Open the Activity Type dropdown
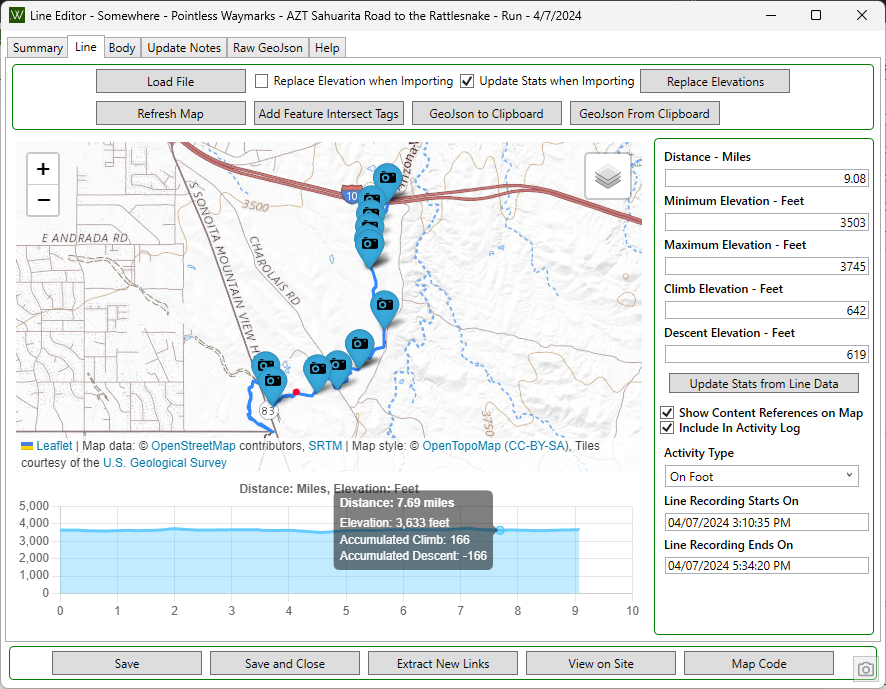This screenshot has height=689, width=886. pos(761,476)
